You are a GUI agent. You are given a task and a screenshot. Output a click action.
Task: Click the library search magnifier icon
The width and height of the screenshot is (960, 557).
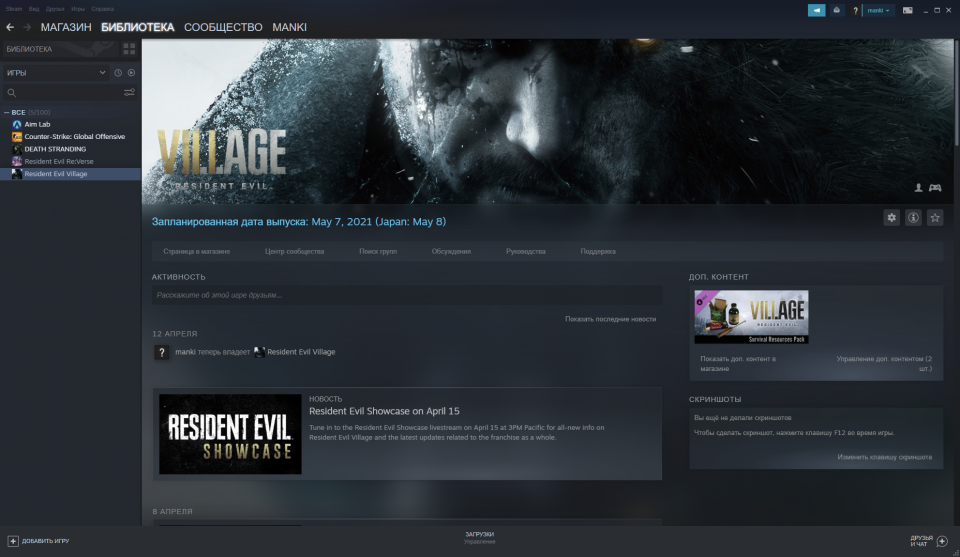12,93
